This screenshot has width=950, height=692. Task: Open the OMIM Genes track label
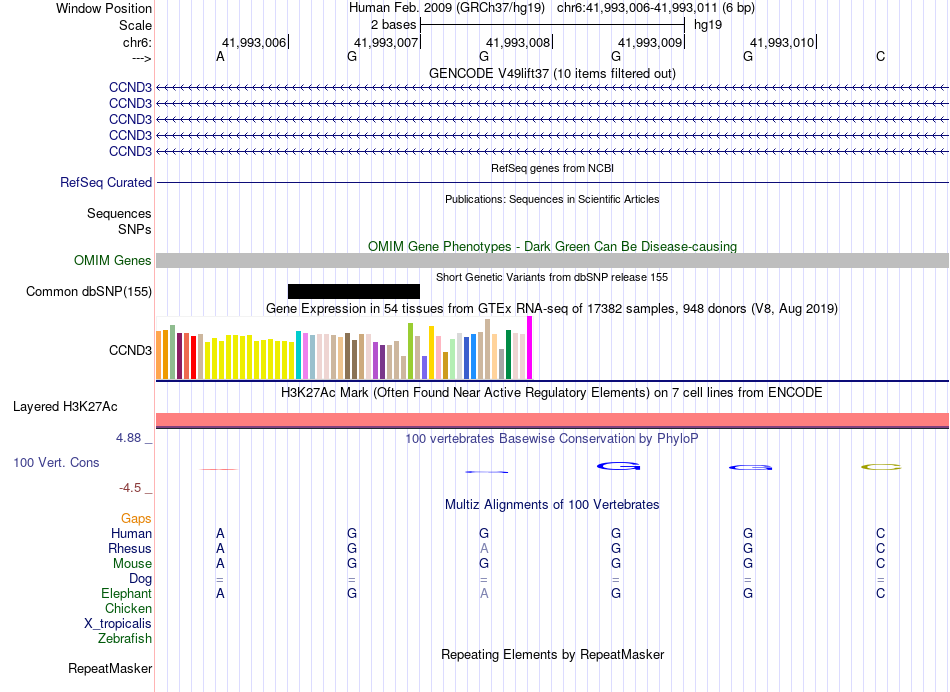pos(113,261)
